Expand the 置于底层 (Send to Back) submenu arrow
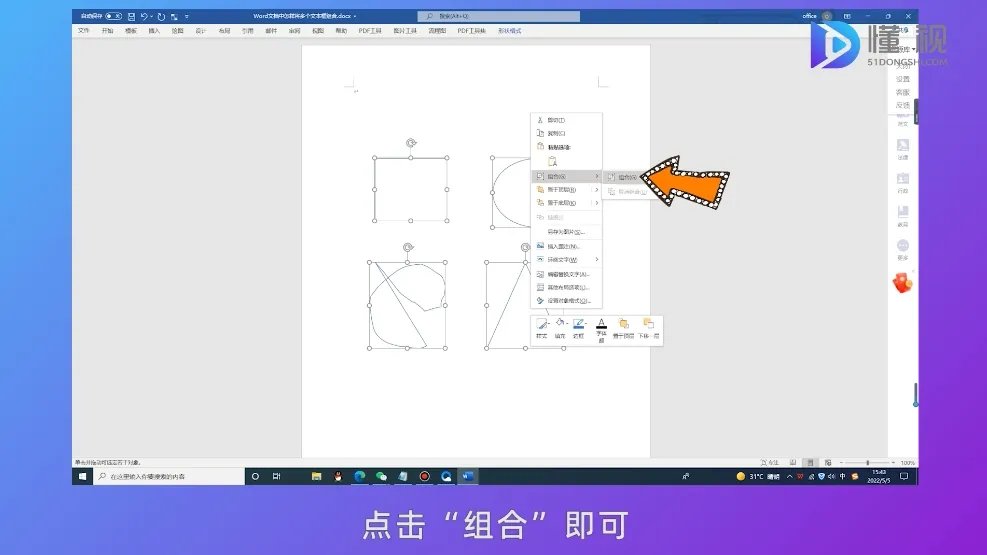This screenshot has width=987, height=555. point(596,203)
